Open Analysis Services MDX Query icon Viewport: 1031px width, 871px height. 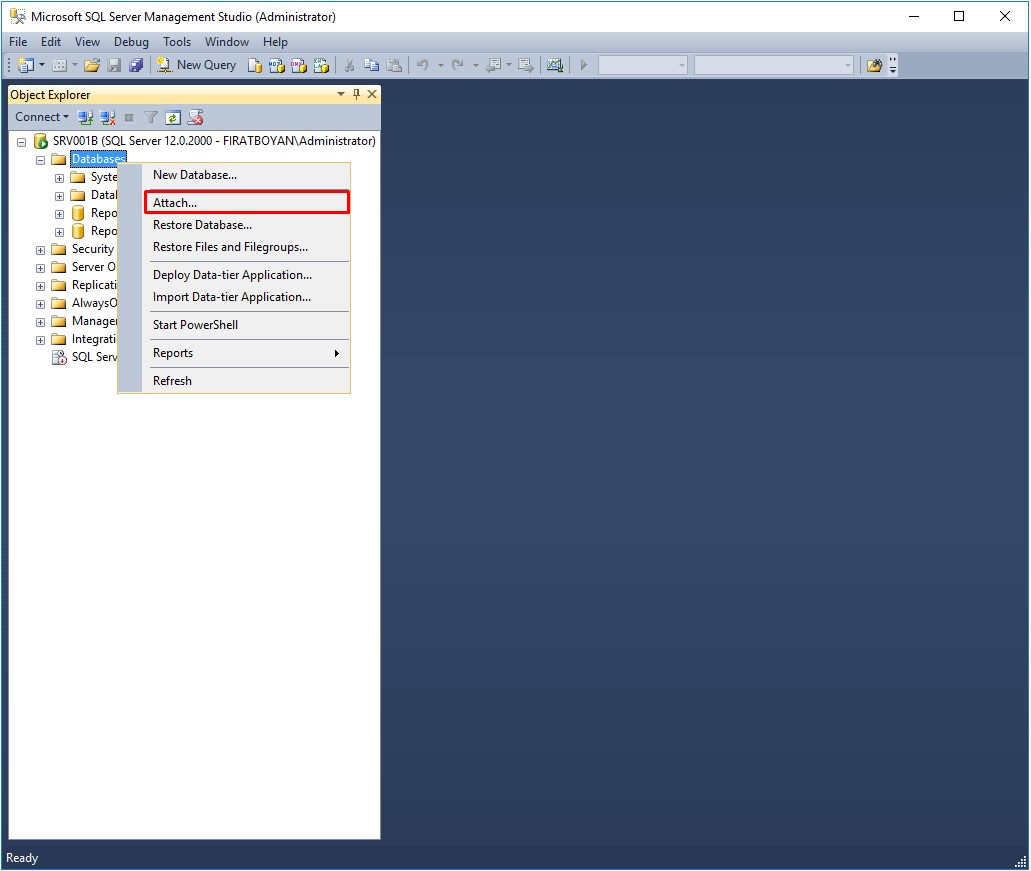pyautogui.click(x=277, y=65)
